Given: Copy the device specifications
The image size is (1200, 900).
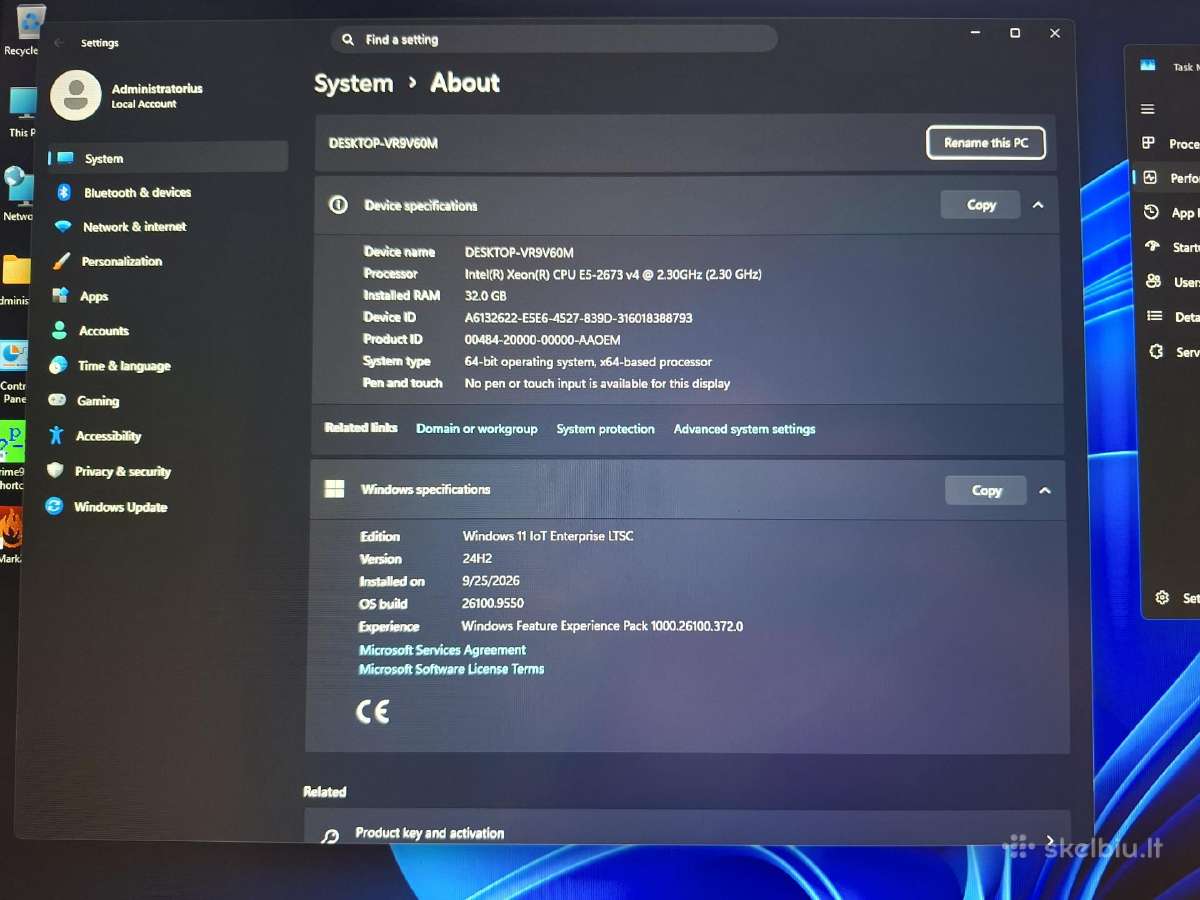Looking at the screenshot, I should (981, 204).
